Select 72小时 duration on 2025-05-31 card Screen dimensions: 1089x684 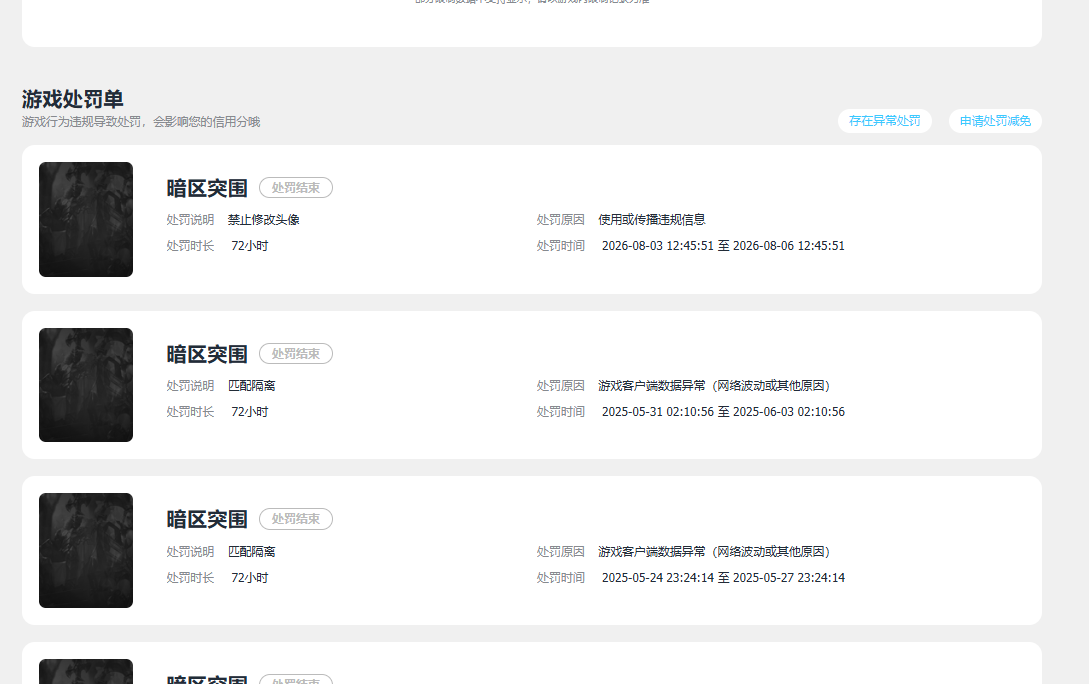[249, 412]
